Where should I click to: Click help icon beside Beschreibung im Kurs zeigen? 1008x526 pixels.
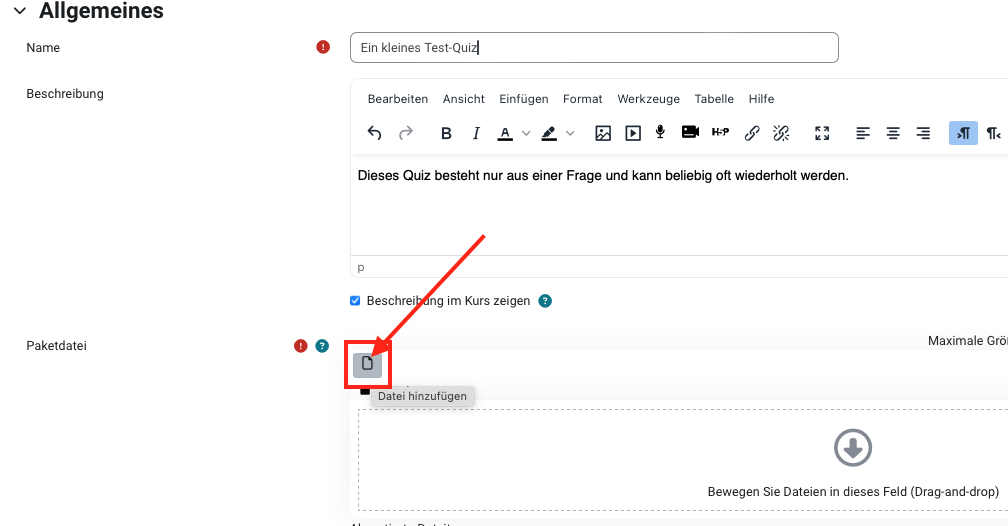[545, 301]
